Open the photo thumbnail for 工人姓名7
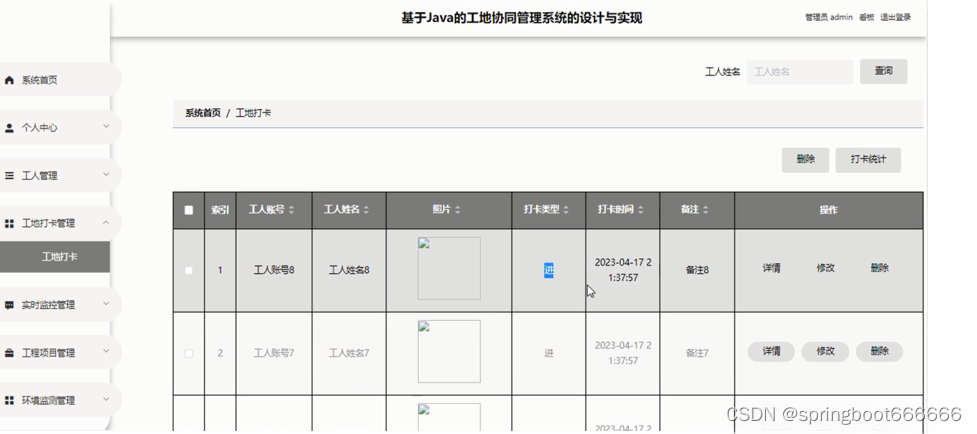 [449, 351]
